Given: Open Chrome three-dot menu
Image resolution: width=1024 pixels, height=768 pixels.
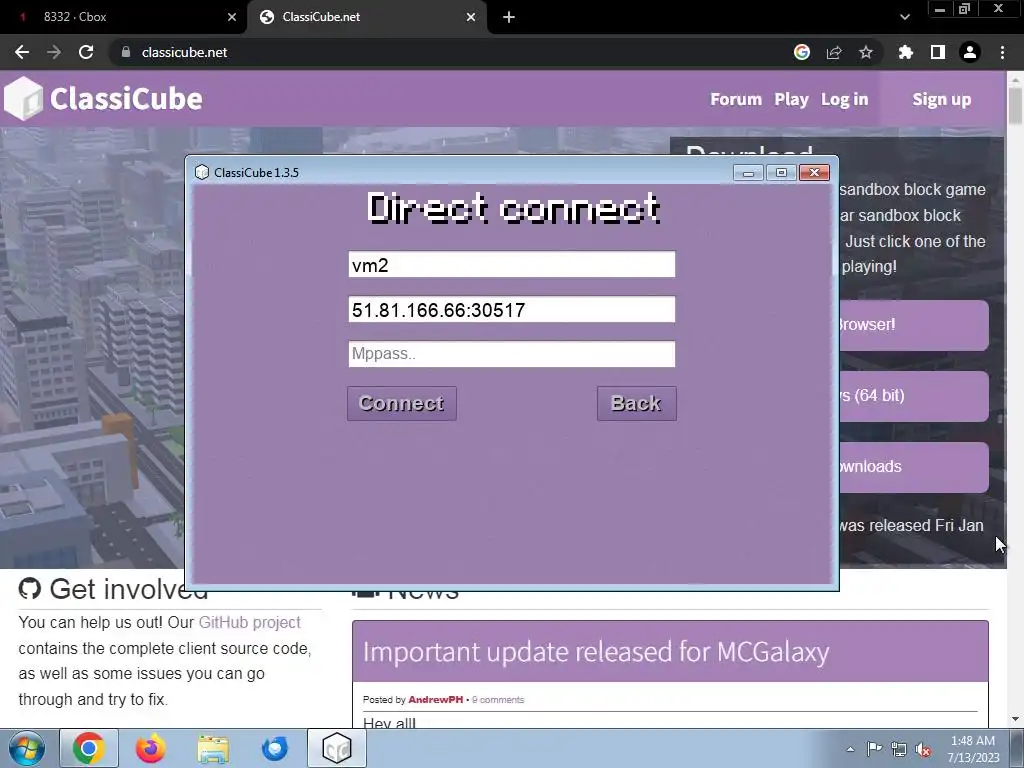Looking at the screenshot, I should (1002, 52).
